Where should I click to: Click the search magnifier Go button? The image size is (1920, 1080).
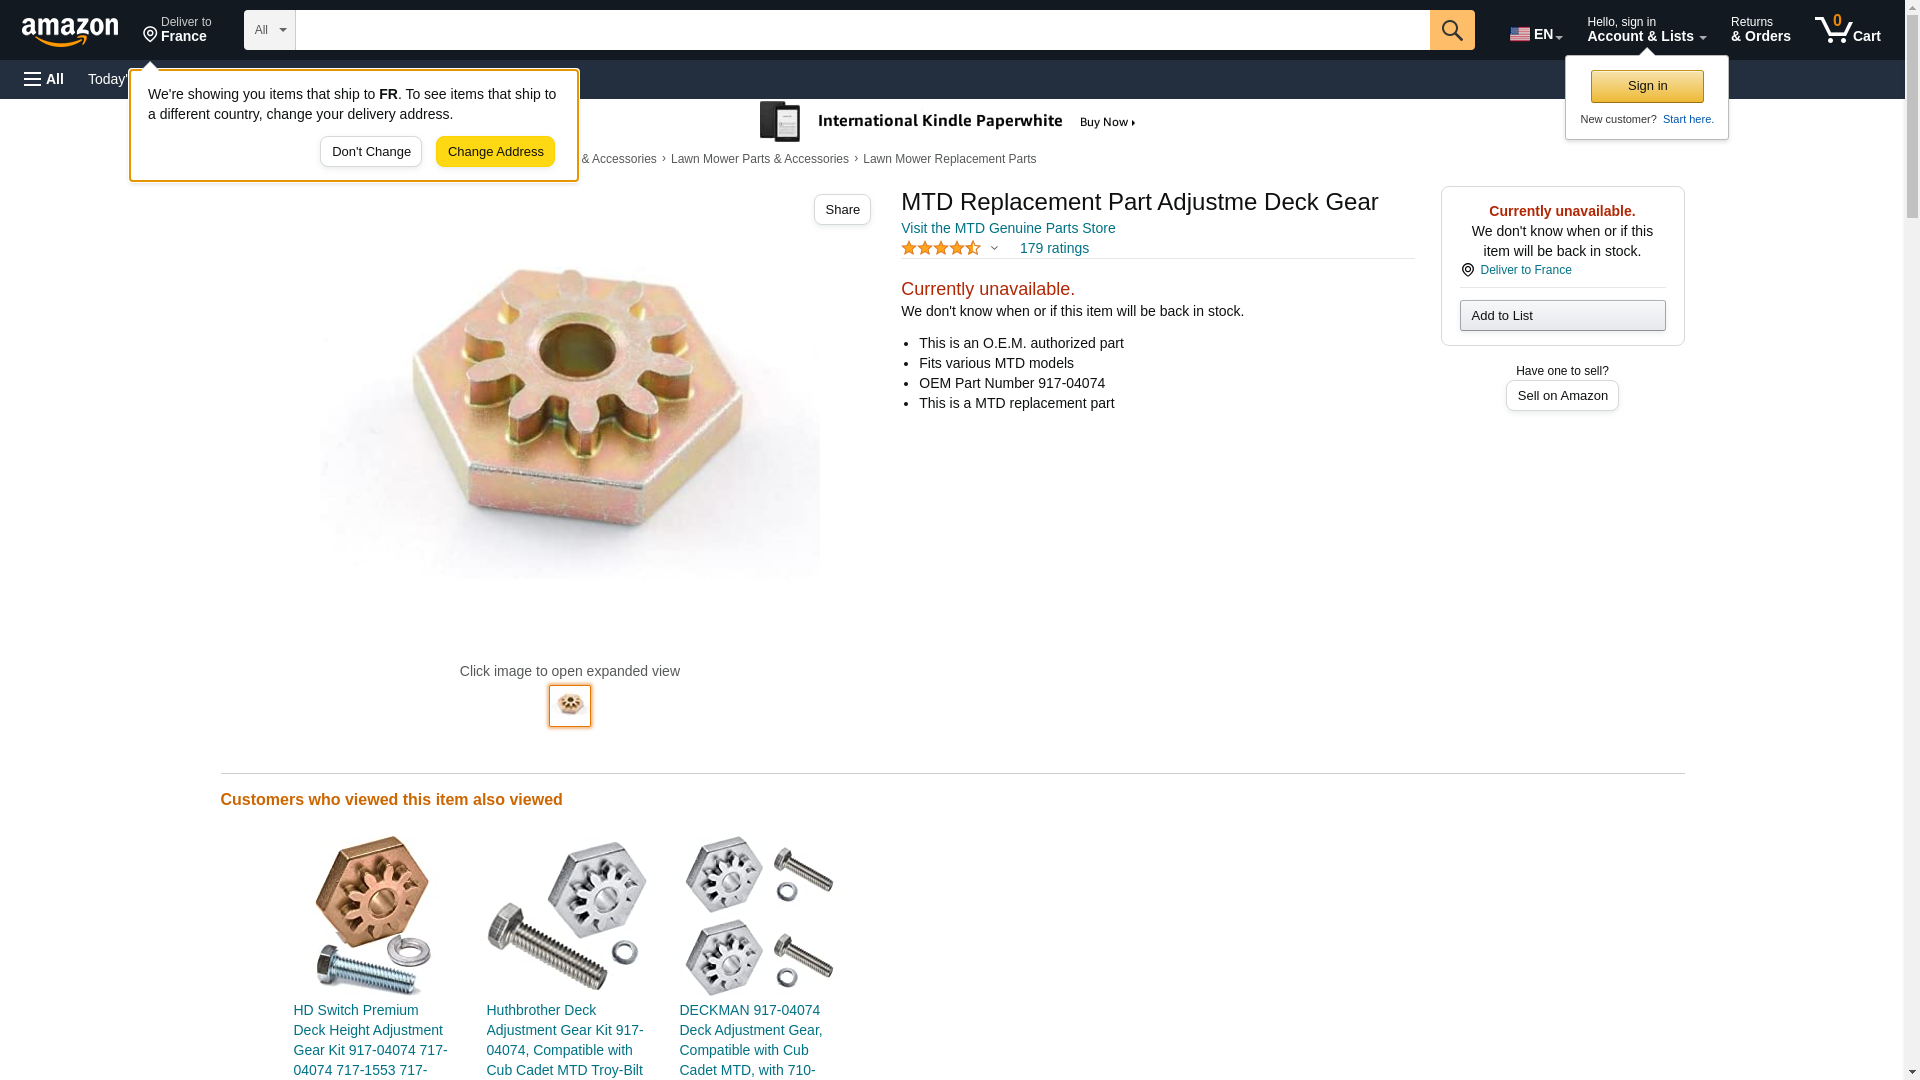click(1452, 30)
